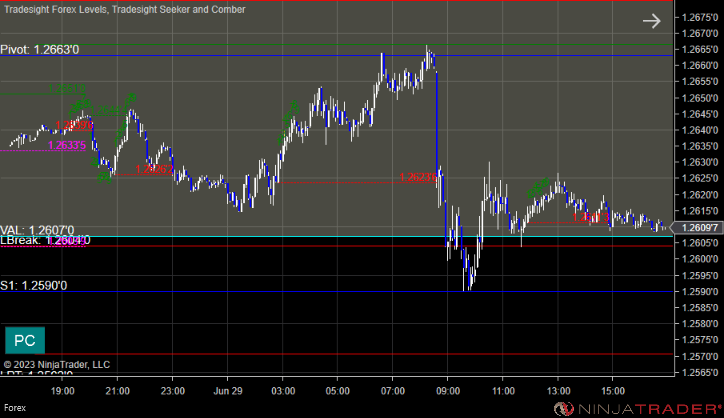Click the 1.2645'0 price axis label
This screenshot has width=724, height=418.
pos(700,114)
